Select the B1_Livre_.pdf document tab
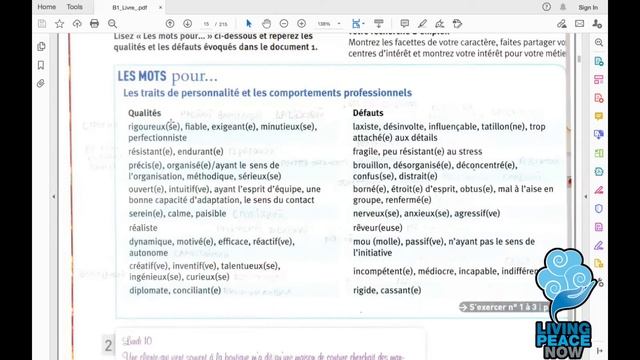This screenshot has height=360, width=640. coord(130,7)
